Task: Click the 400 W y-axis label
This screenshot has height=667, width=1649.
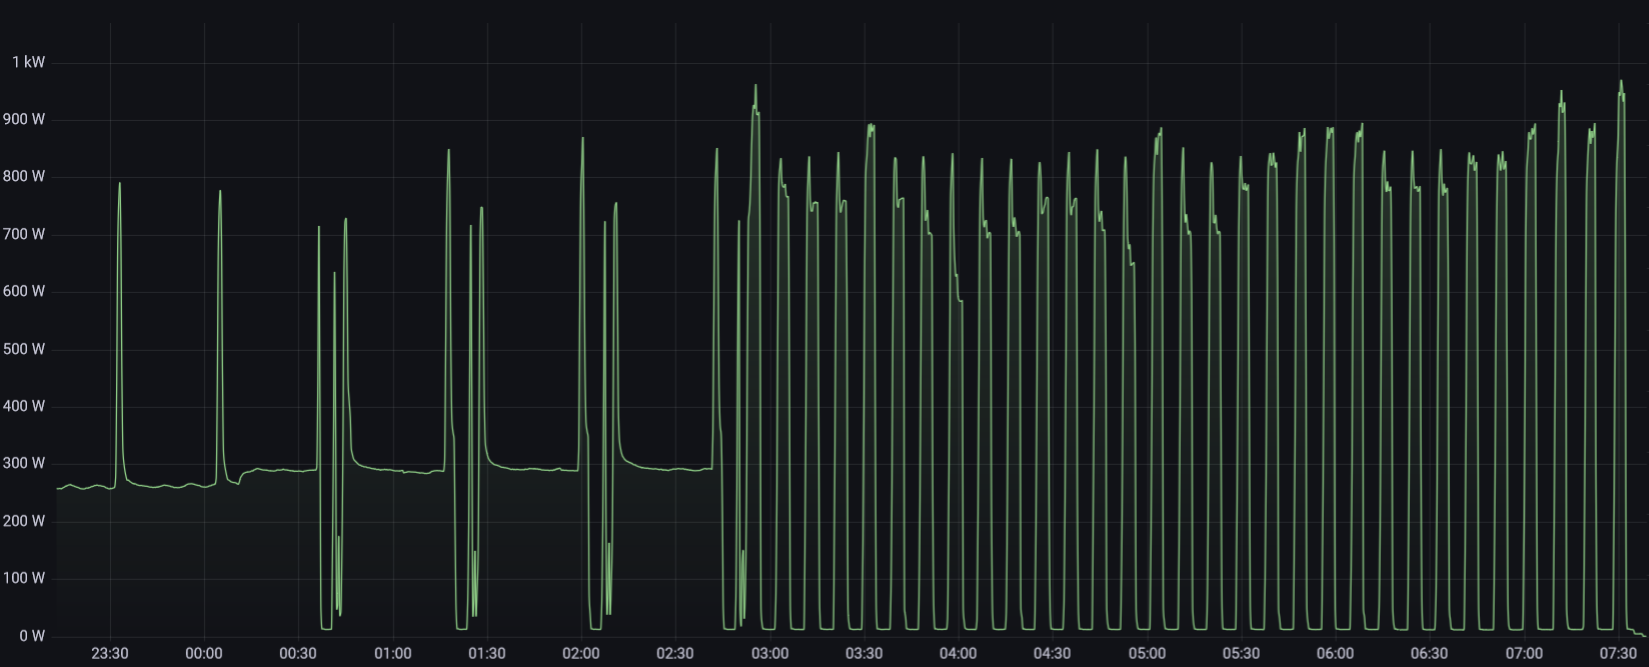Action: 25,406
